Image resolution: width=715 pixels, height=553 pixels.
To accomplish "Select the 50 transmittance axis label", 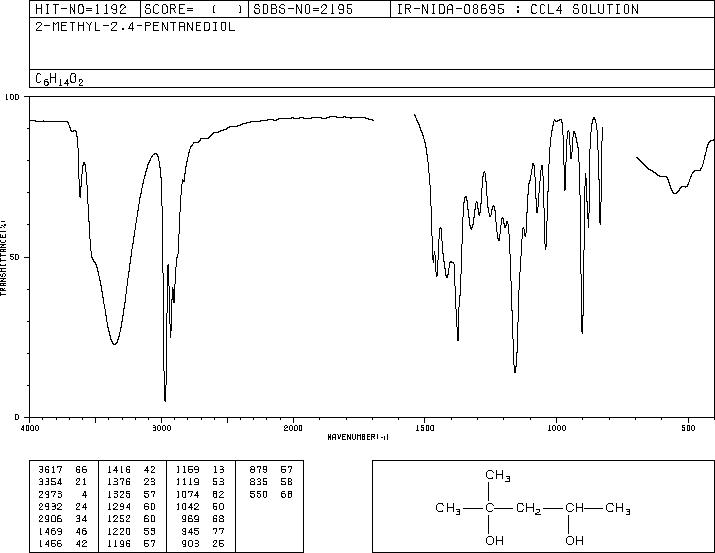I will (x=16, y=257).
